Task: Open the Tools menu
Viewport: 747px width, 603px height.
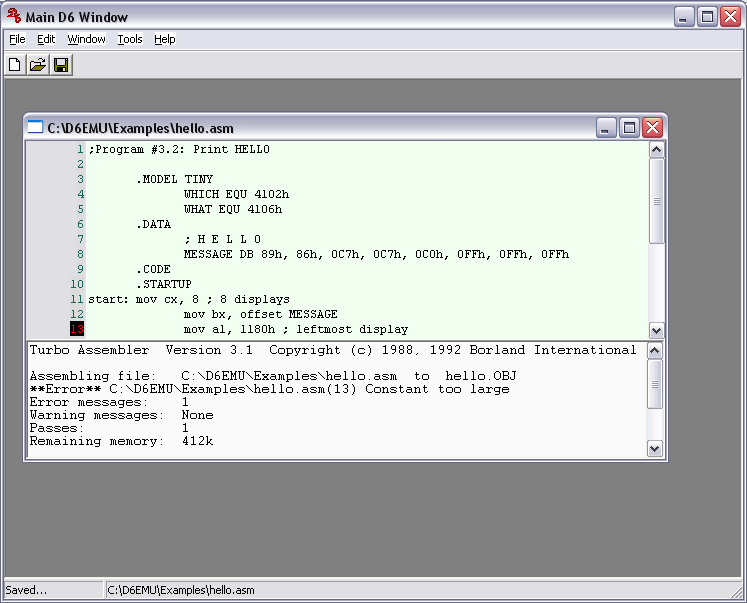Action: 130,39
